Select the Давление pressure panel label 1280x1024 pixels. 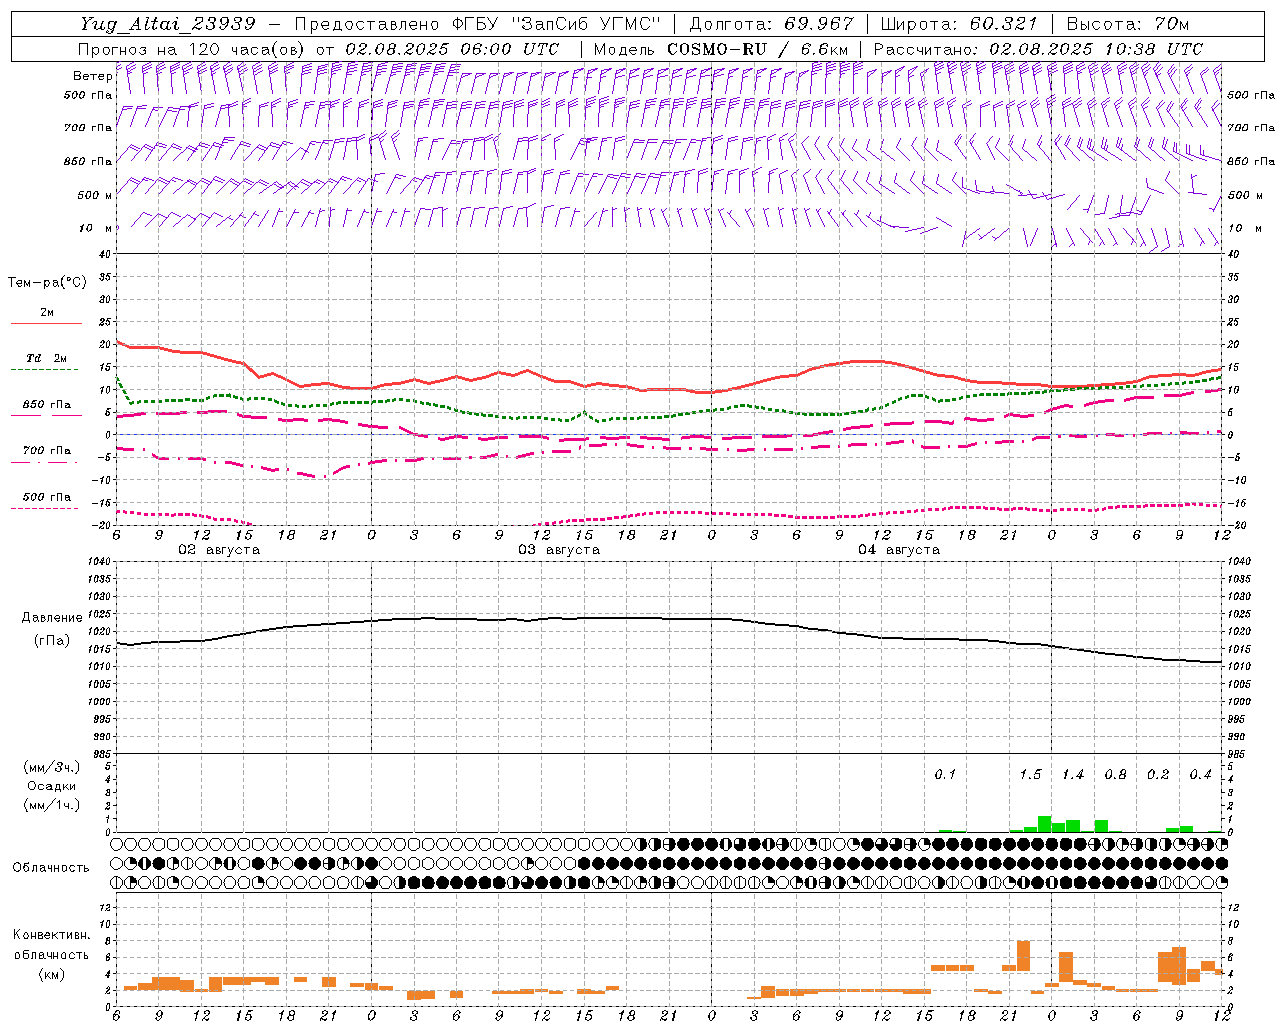51,618
